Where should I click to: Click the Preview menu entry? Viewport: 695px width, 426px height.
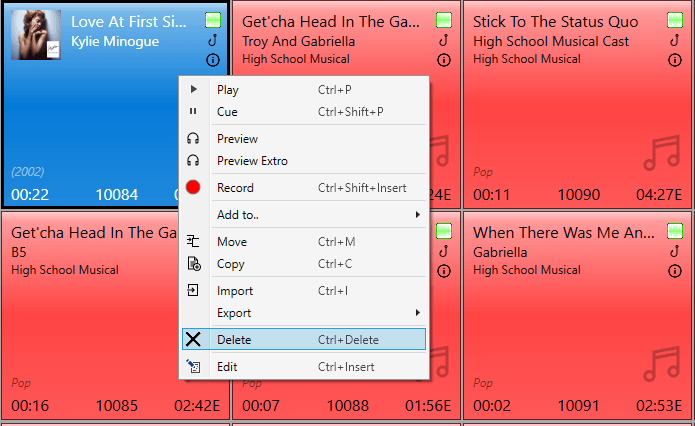coord(304,139)
